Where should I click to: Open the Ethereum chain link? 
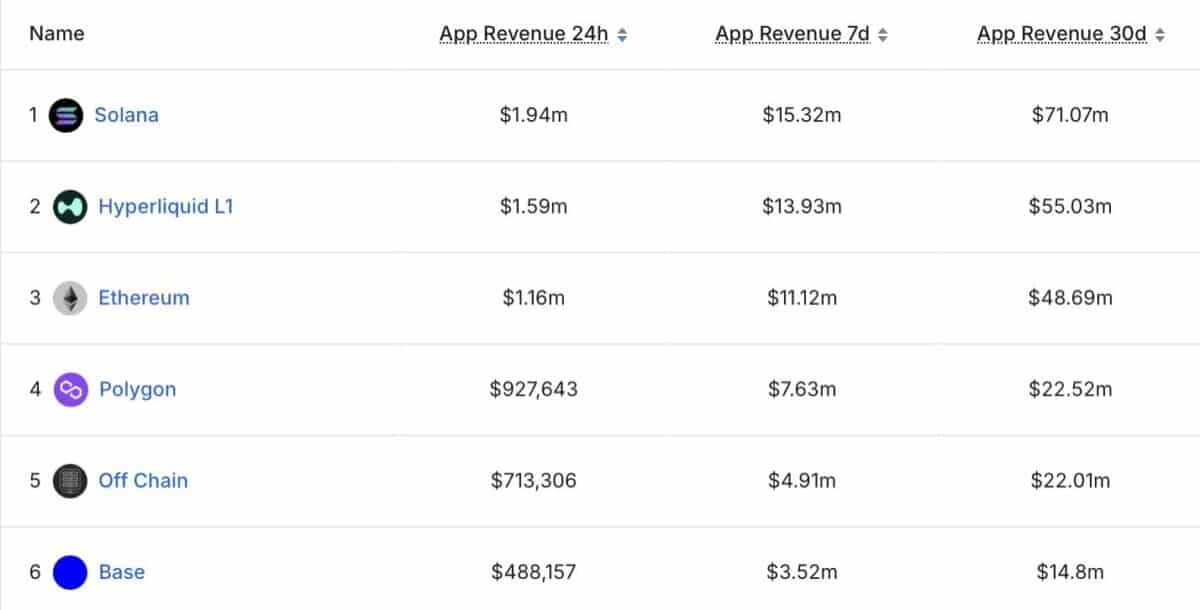tap(143, 298)
